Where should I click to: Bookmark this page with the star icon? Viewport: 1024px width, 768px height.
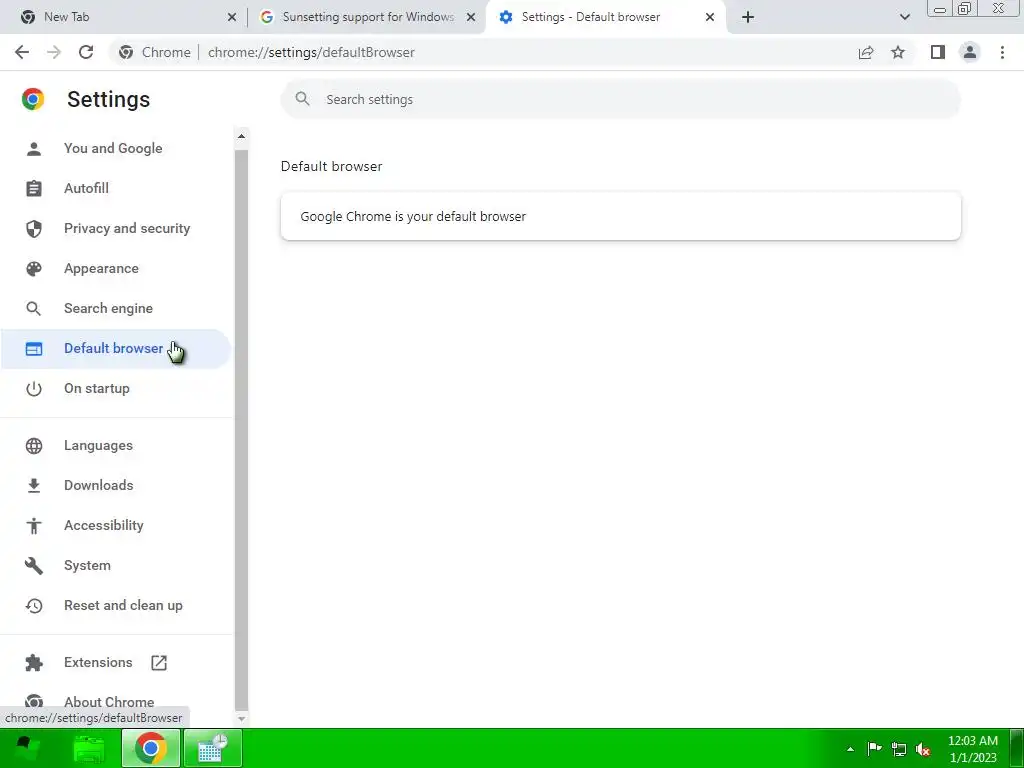[x=898, y=52]
